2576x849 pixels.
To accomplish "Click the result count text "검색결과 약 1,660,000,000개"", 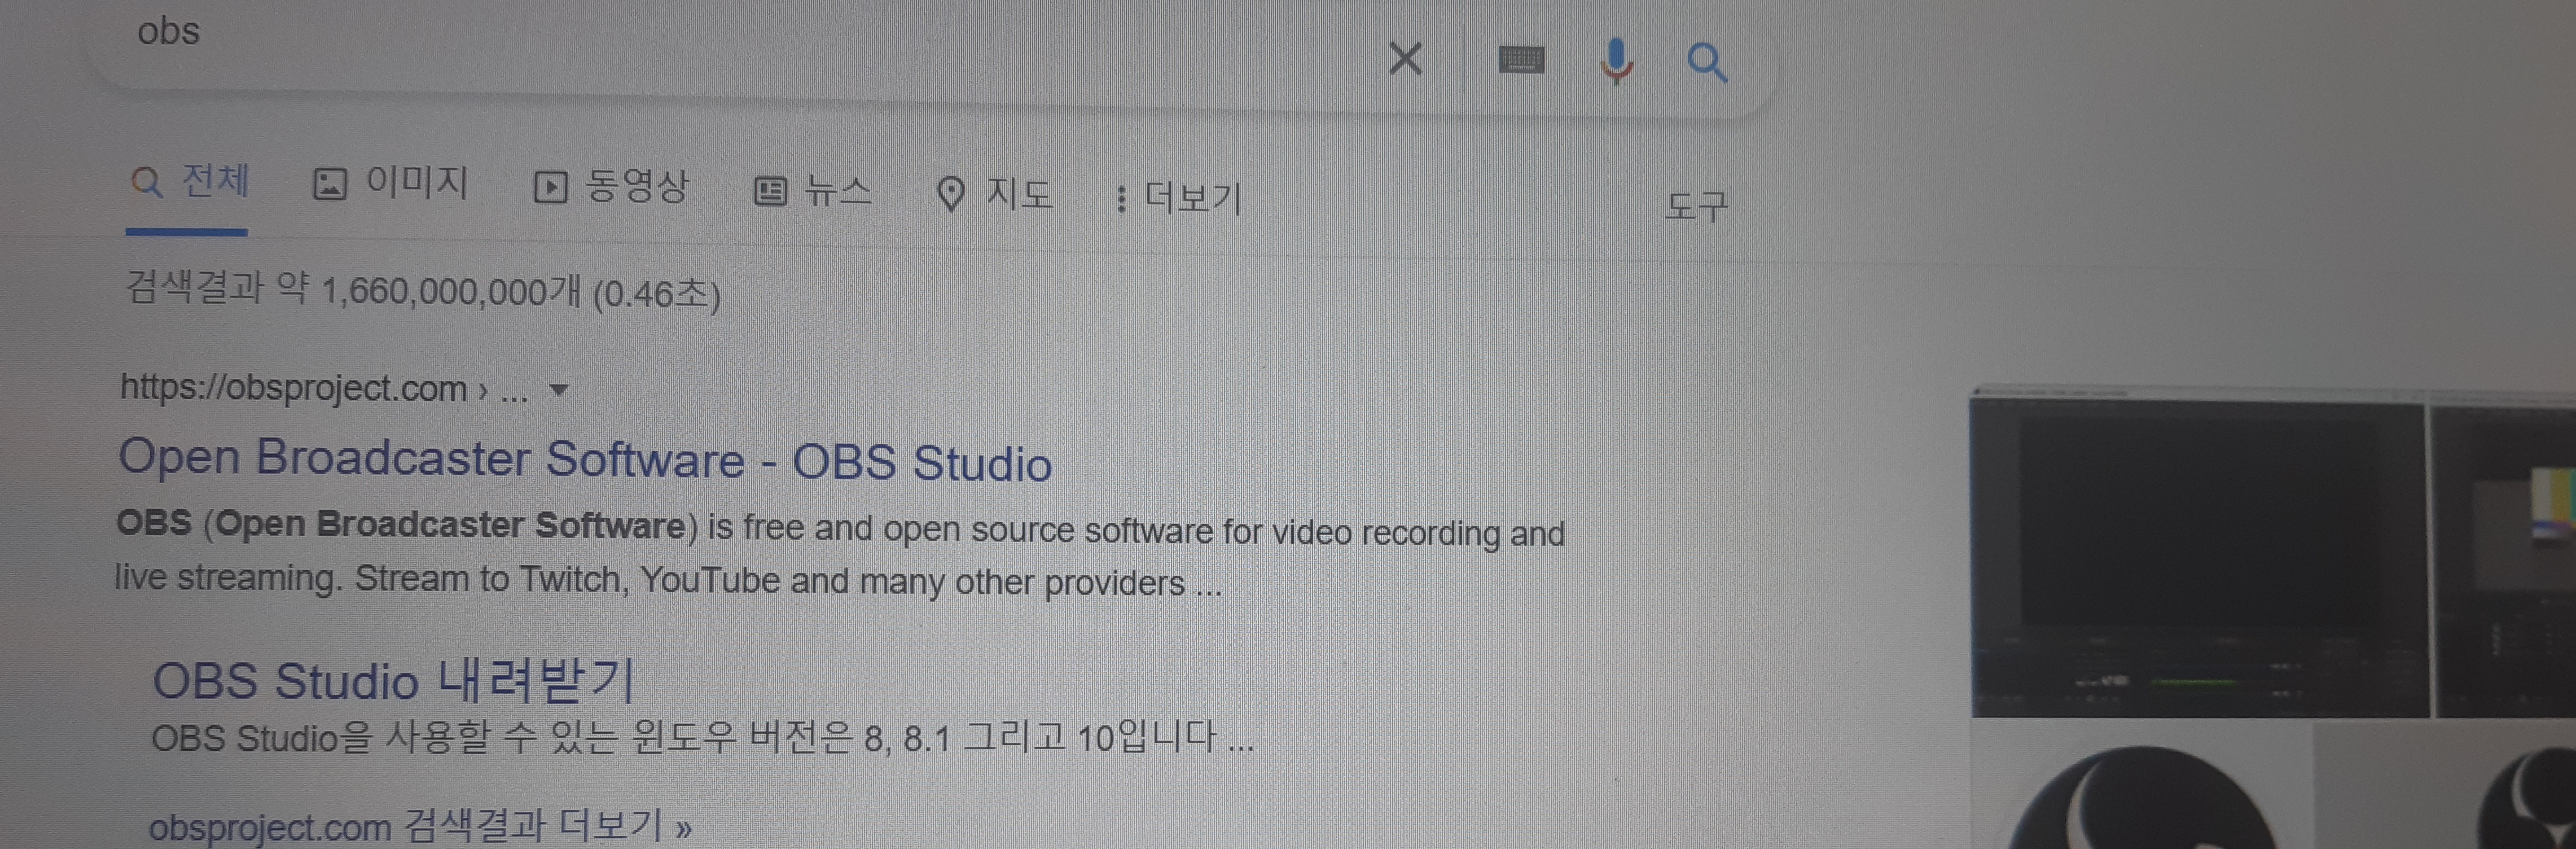I will [x=353, y=289].
